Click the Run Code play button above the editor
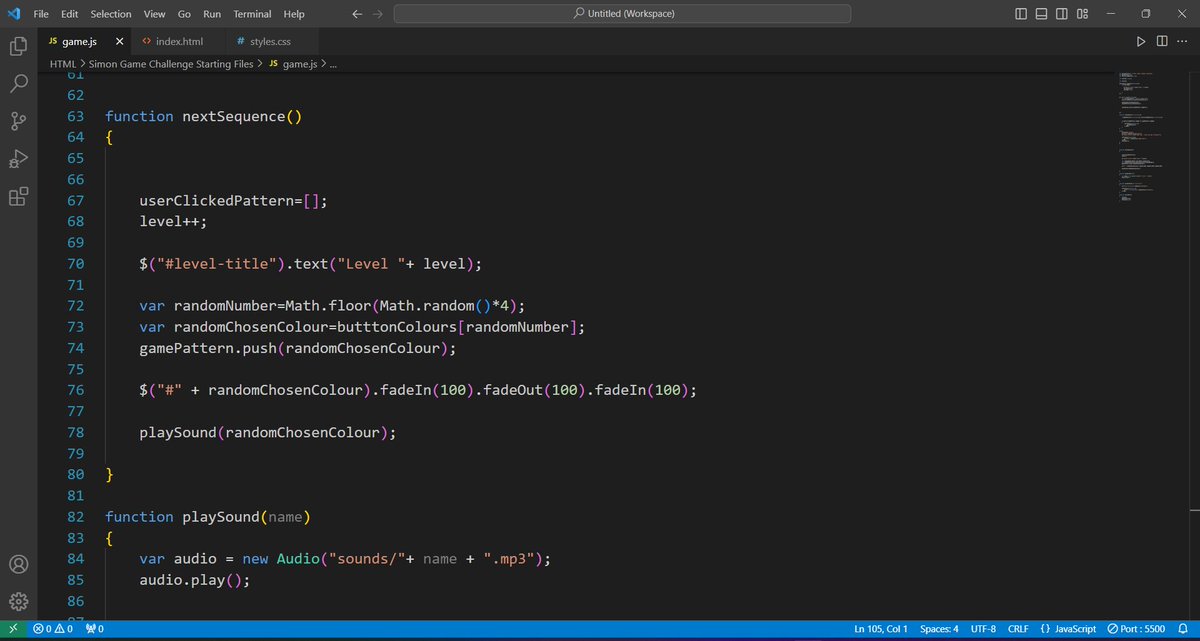Image resolution: width=1200 pixels, height=641 pixels. 1141,41
